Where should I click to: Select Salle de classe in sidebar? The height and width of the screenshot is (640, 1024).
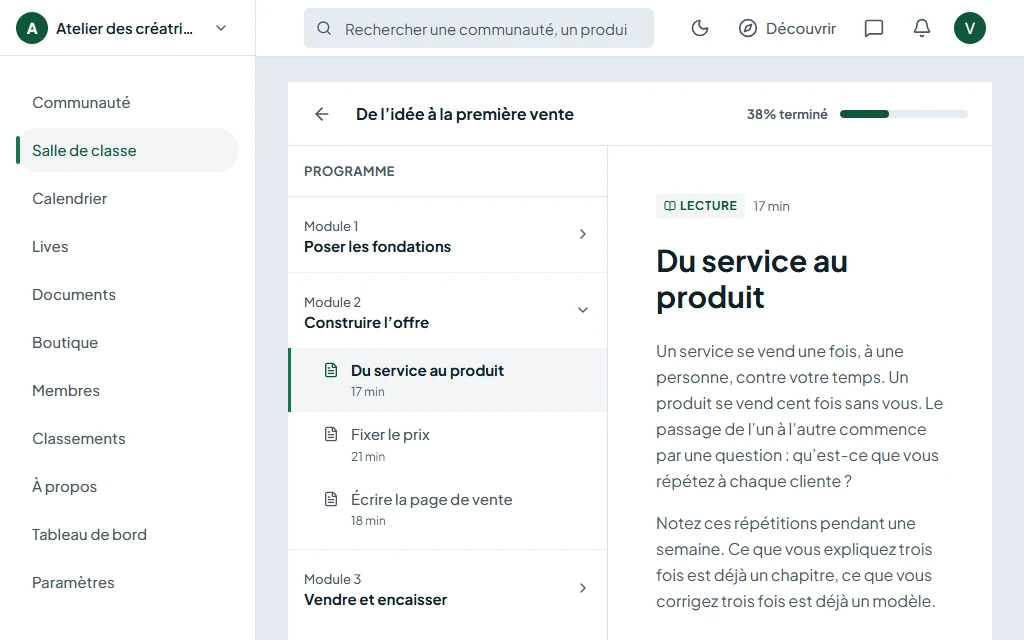[x=127, y=150]
